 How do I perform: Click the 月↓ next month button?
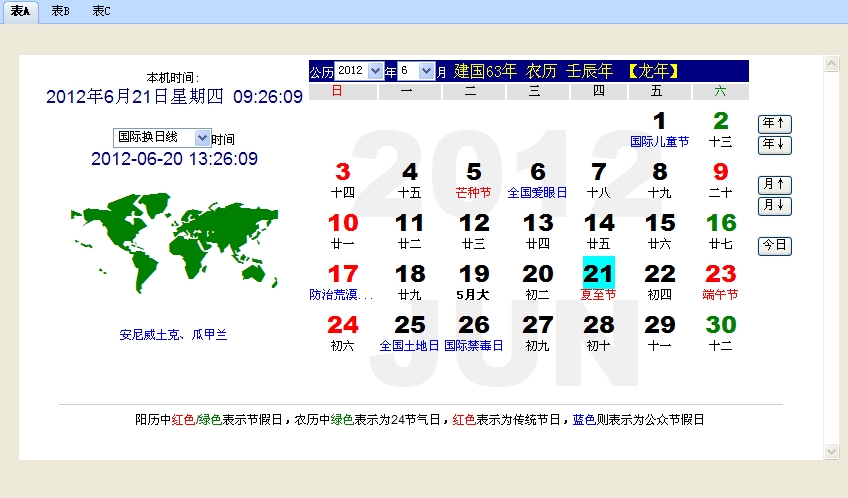coord(774,206)
